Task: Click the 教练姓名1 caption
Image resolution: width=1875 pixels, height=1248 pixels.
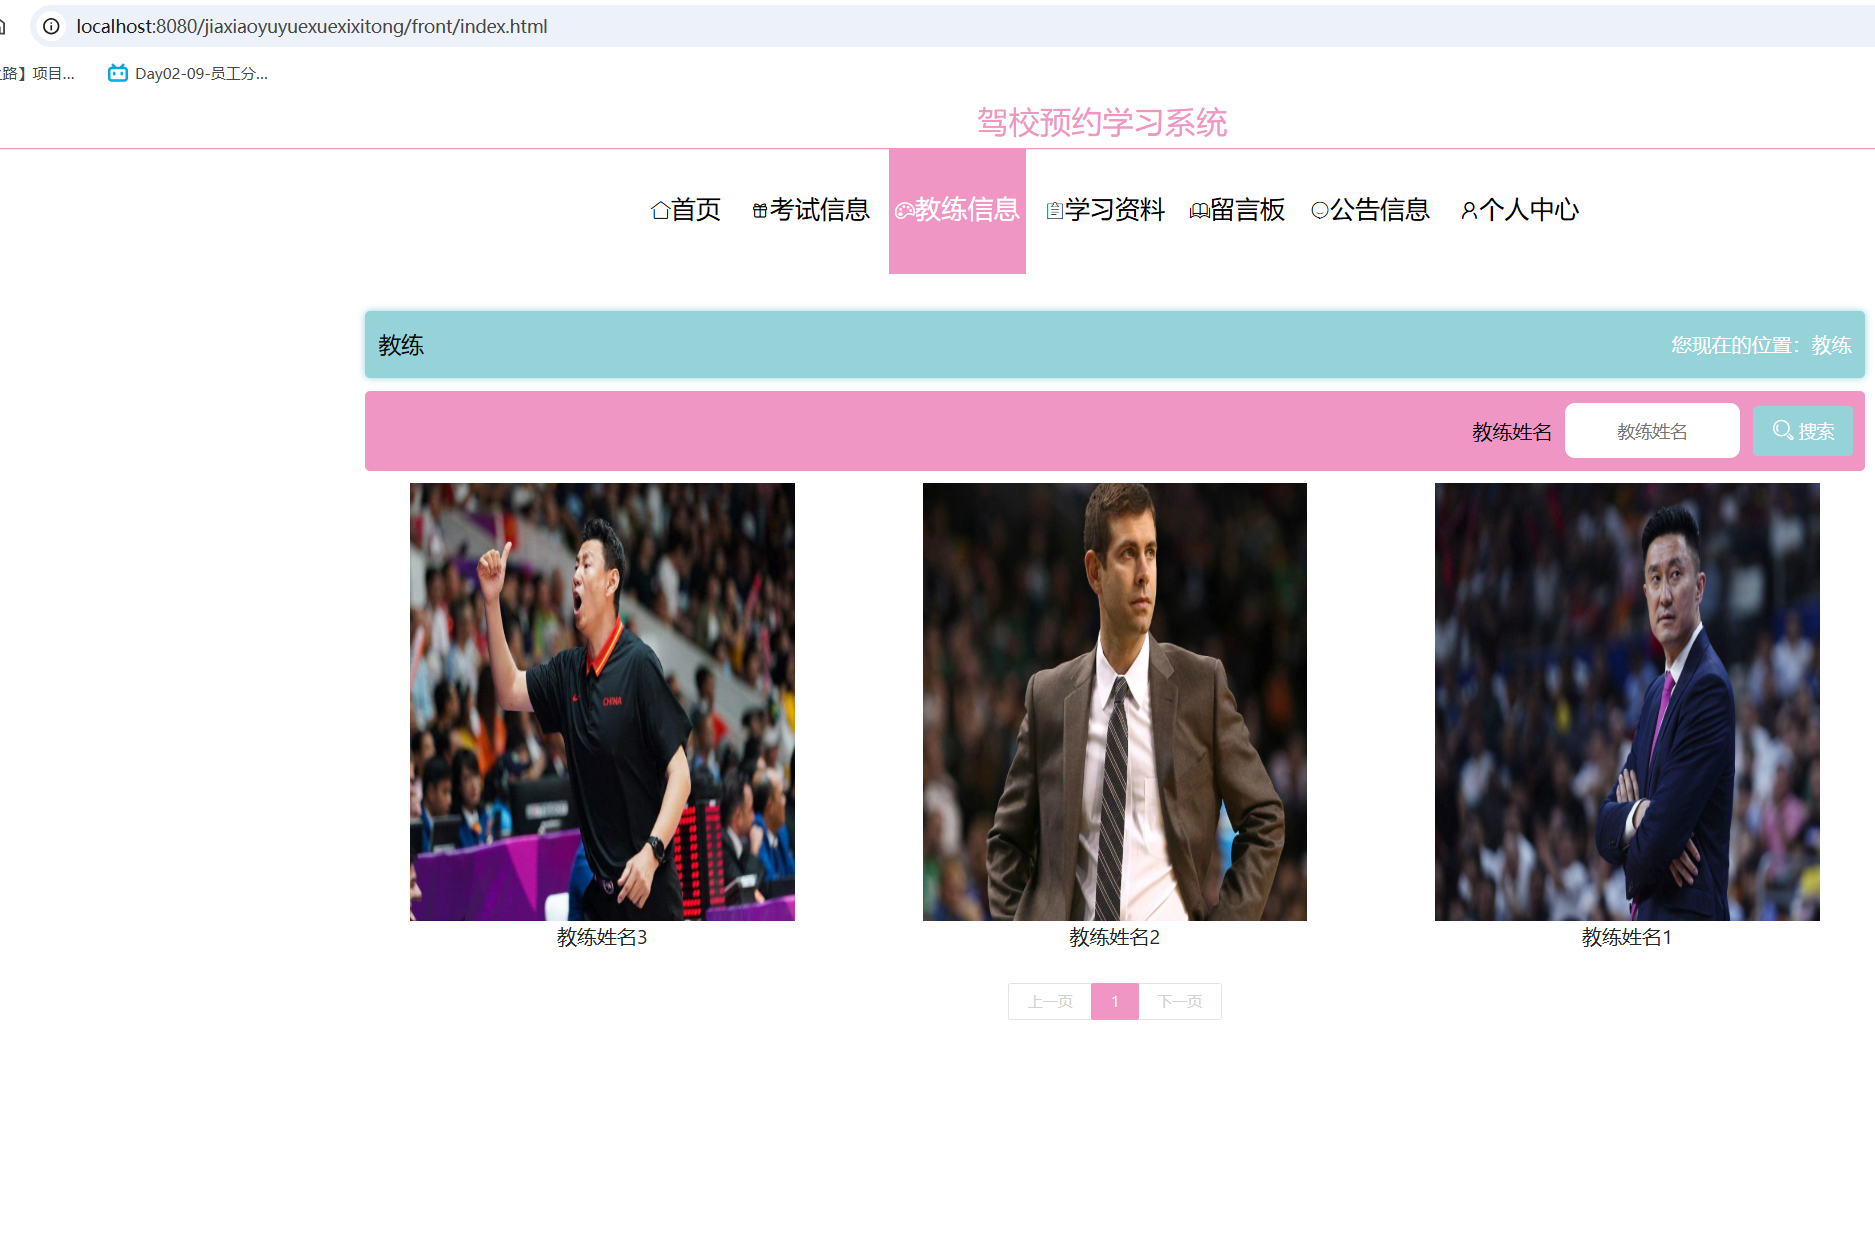Action: tap(1627, 937)
